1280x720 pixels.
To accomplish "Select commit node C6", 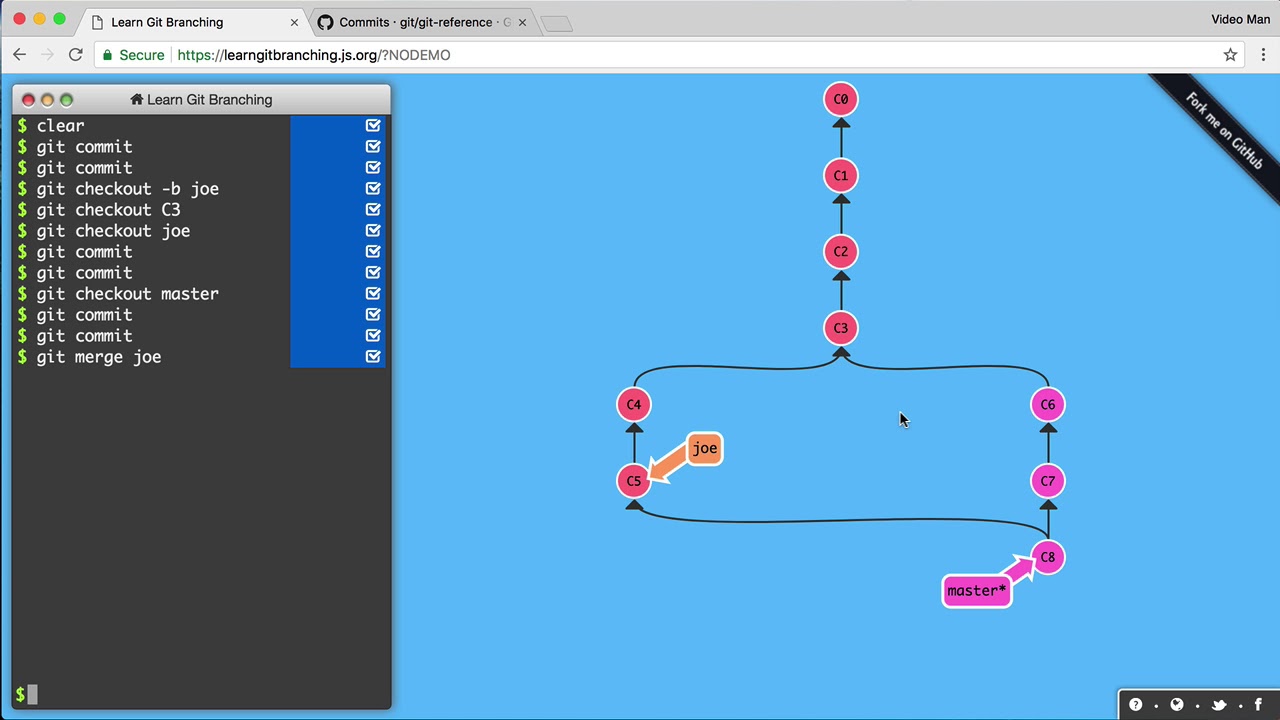I will point(1048,404).
